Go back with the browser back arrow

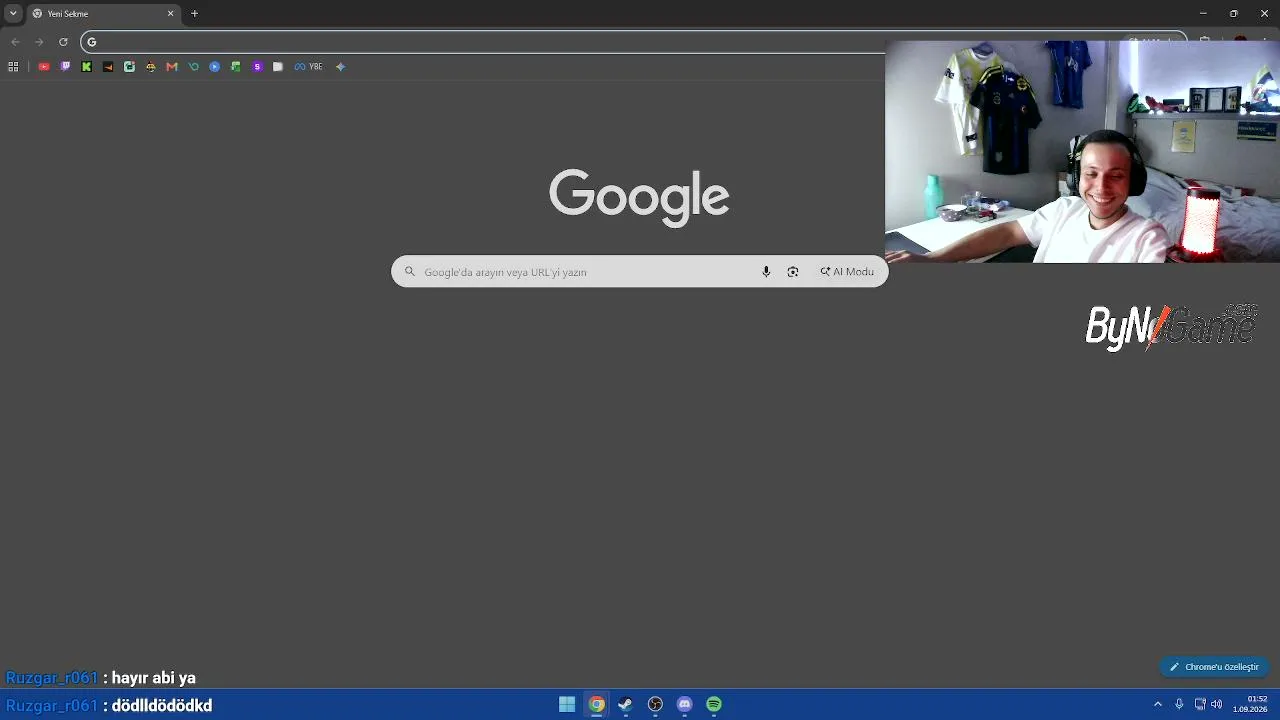(15, 42)
